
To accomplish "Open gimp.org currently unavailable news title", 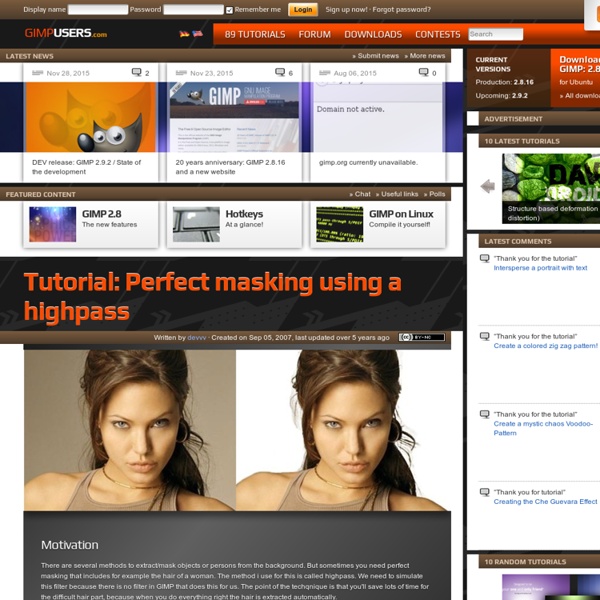I will tap(368, 163).
